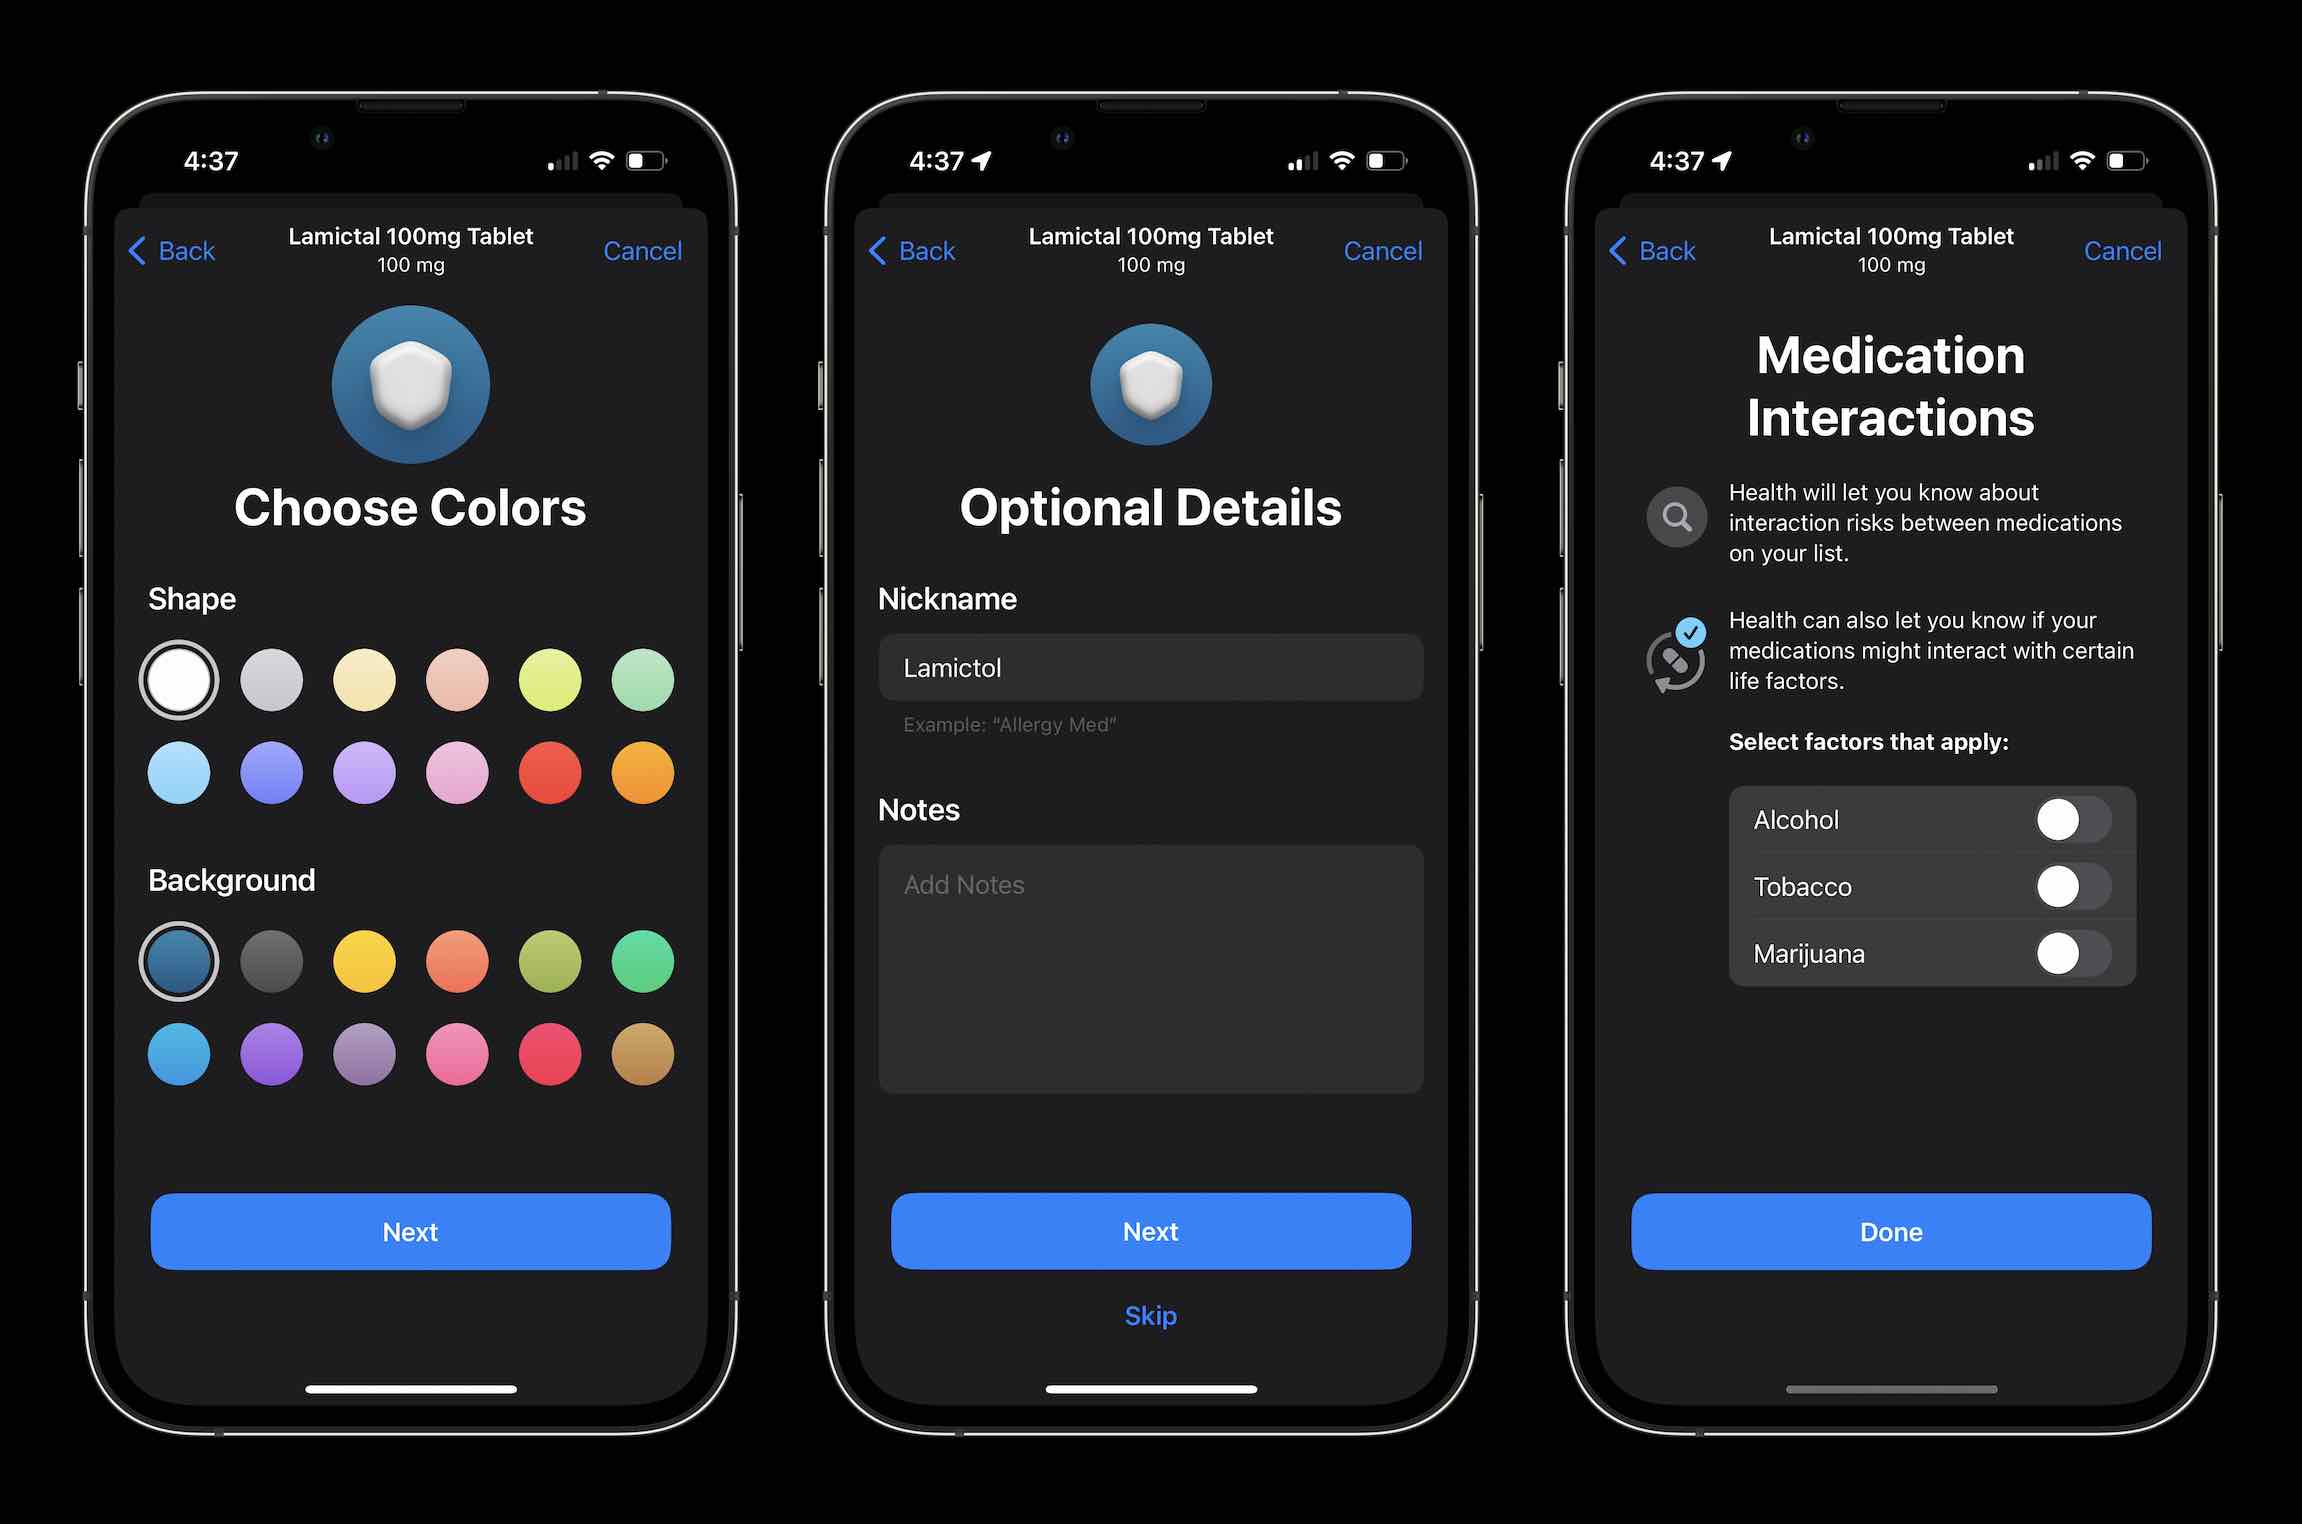Select the white shape color option
The height and width of the screenshot is (1524, 2302).
pyautogui.click(x=177, y=675)
